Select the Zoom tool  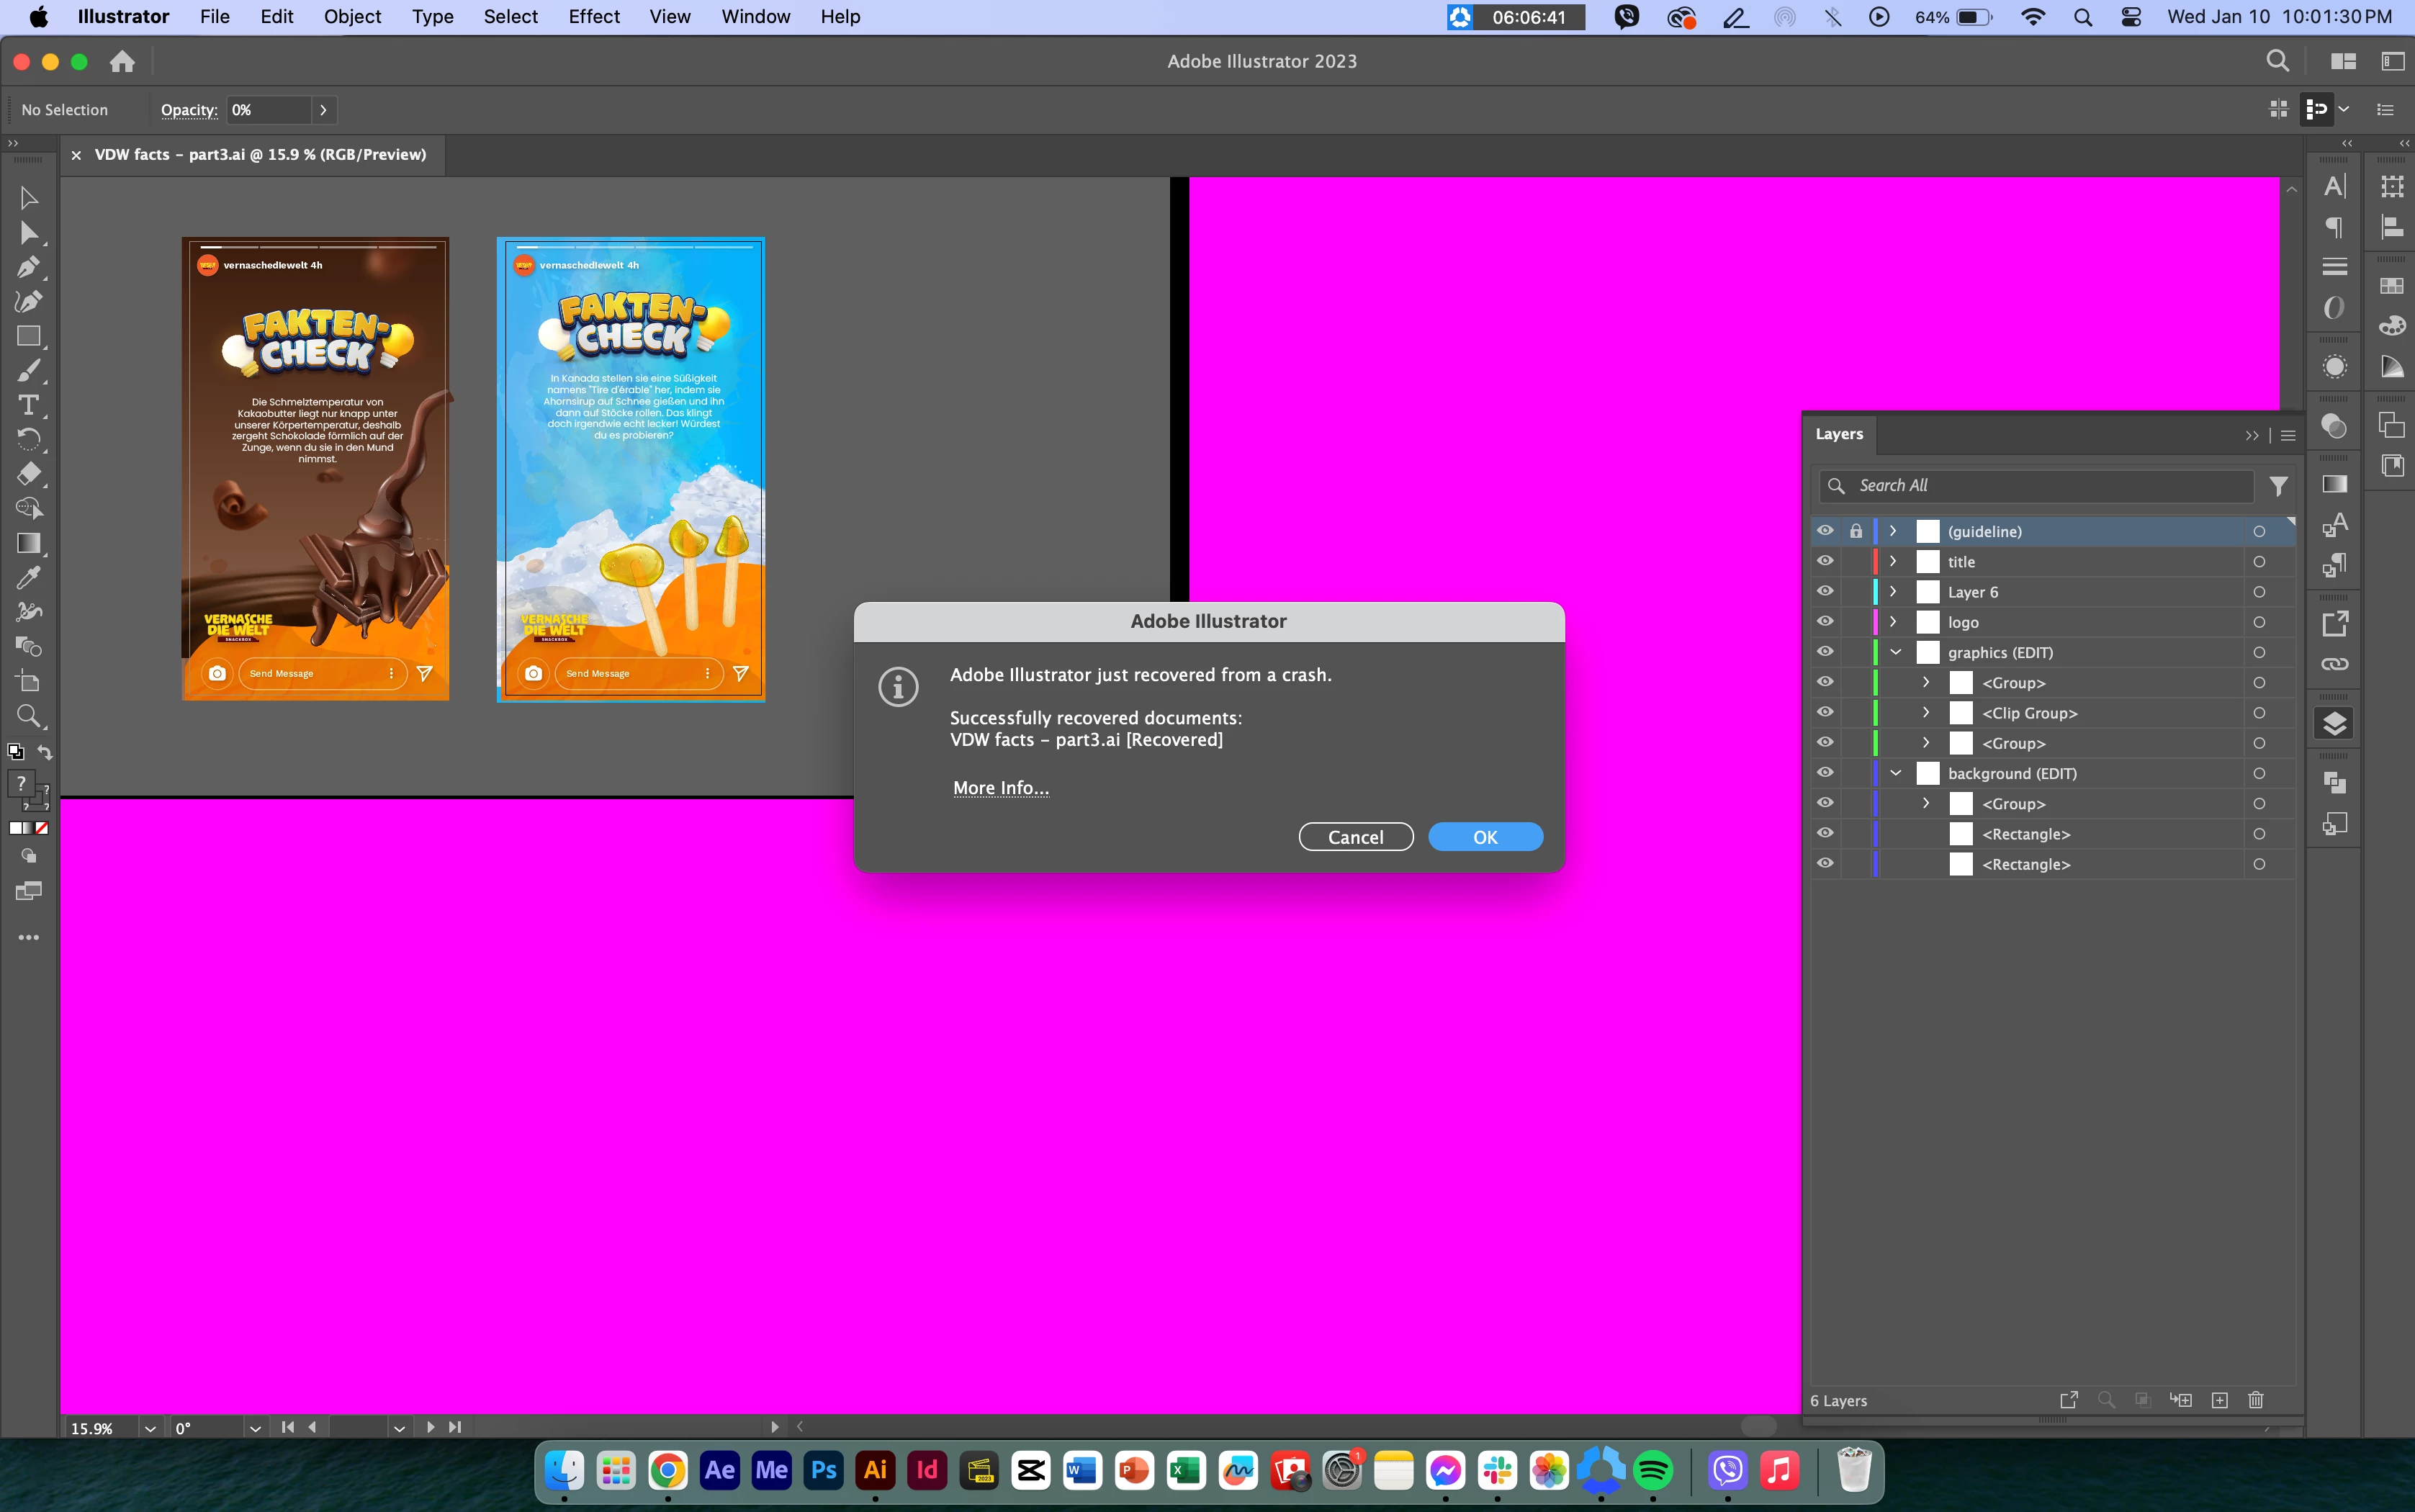[28, 716]
